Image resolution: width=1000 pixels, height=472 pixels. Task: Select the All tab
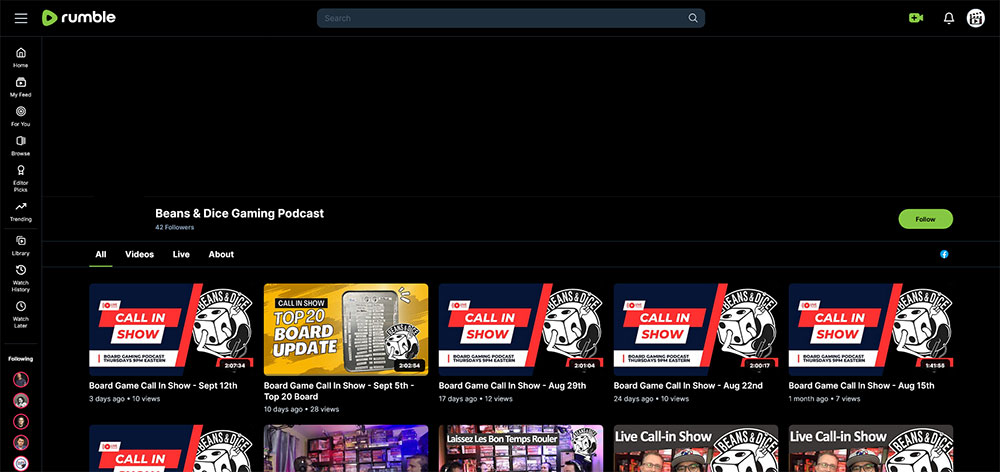point(101,254)
